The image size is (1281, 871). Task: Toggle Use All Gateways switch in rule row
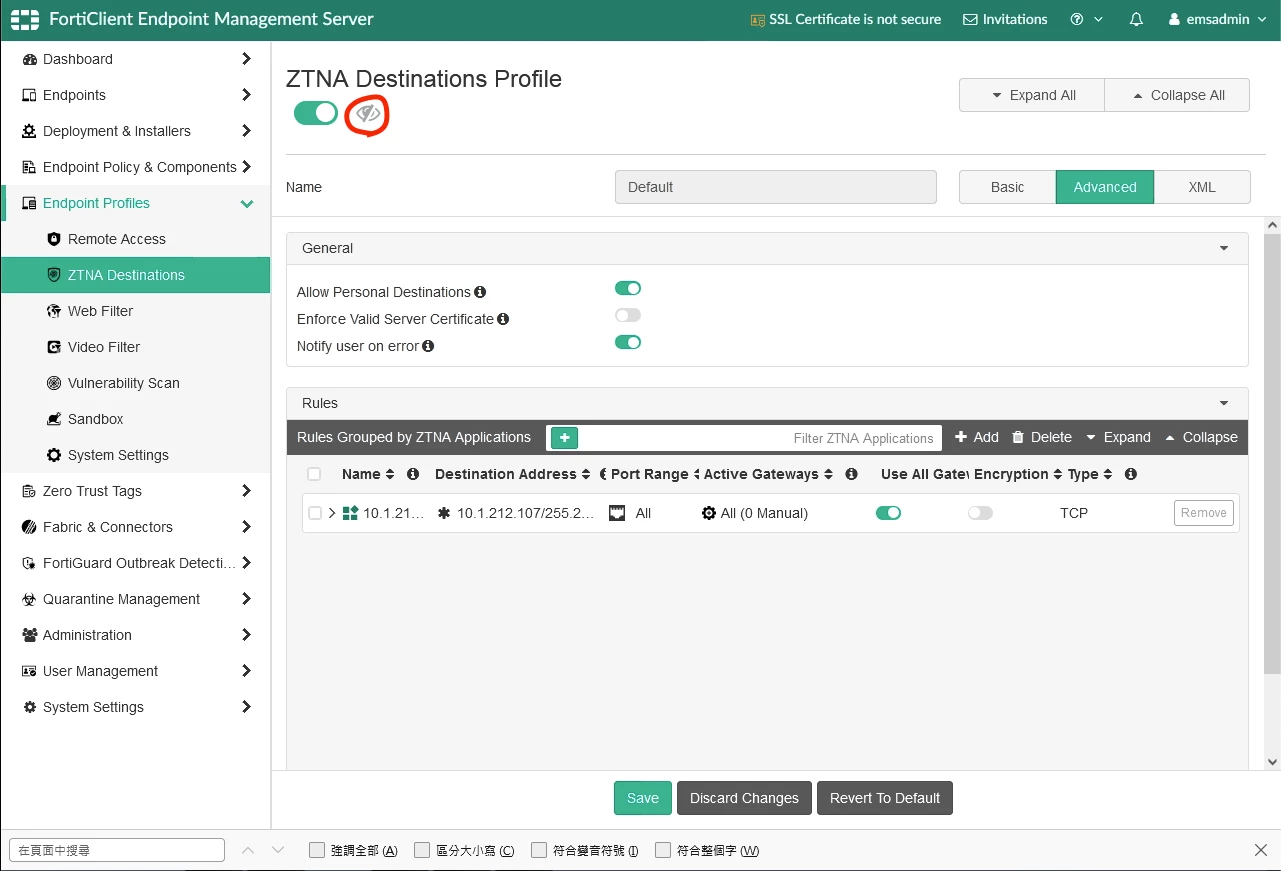[x=888, y=513]
